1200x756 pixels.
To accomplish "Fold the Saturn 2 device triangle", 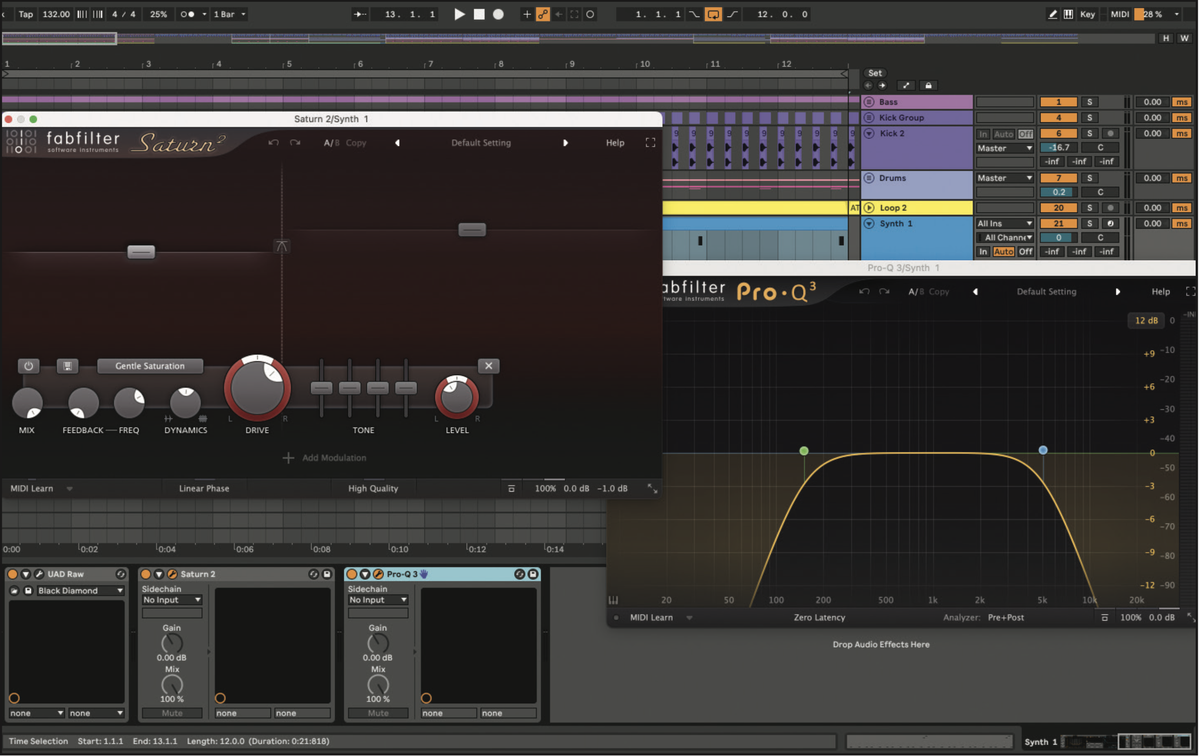I will [158, 574].
